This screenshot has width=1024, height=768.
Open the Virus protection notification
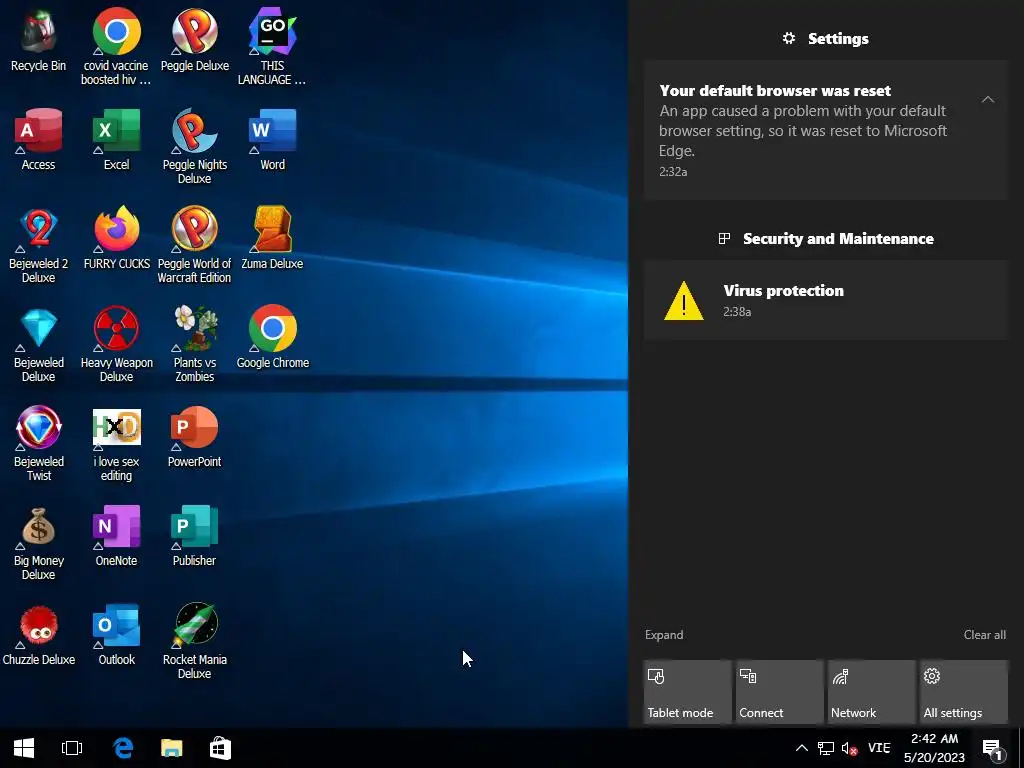825,300
